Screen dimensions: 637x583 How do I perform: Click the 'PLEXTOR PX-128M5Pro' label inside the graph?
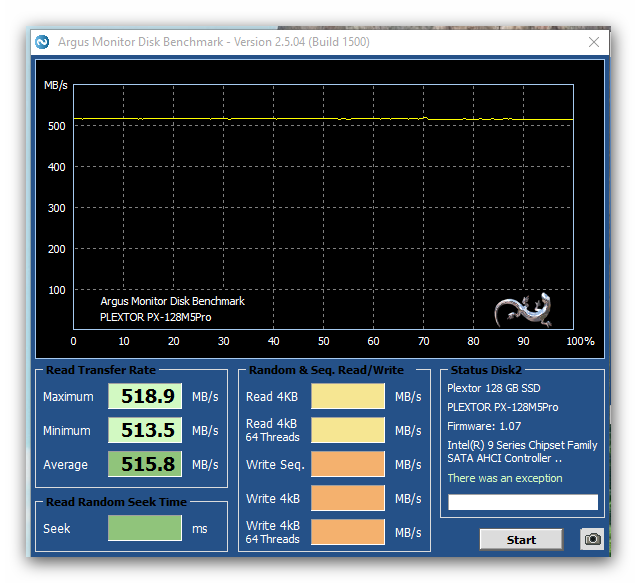tap(156, 317)
